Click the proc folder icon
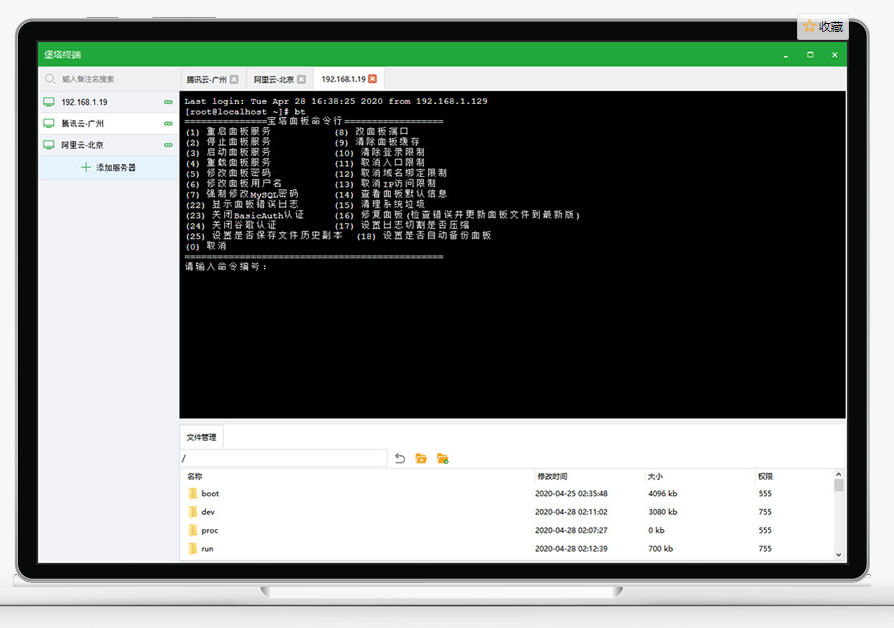 [x=193, y=530]
